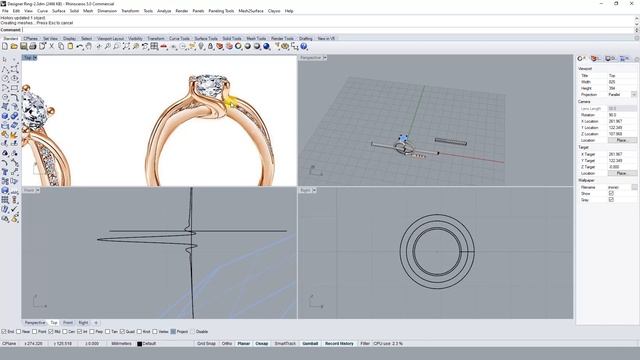Add a viewport tab with the plus button
The height and width of the screenshot is (360, 640).
point(96,322)
